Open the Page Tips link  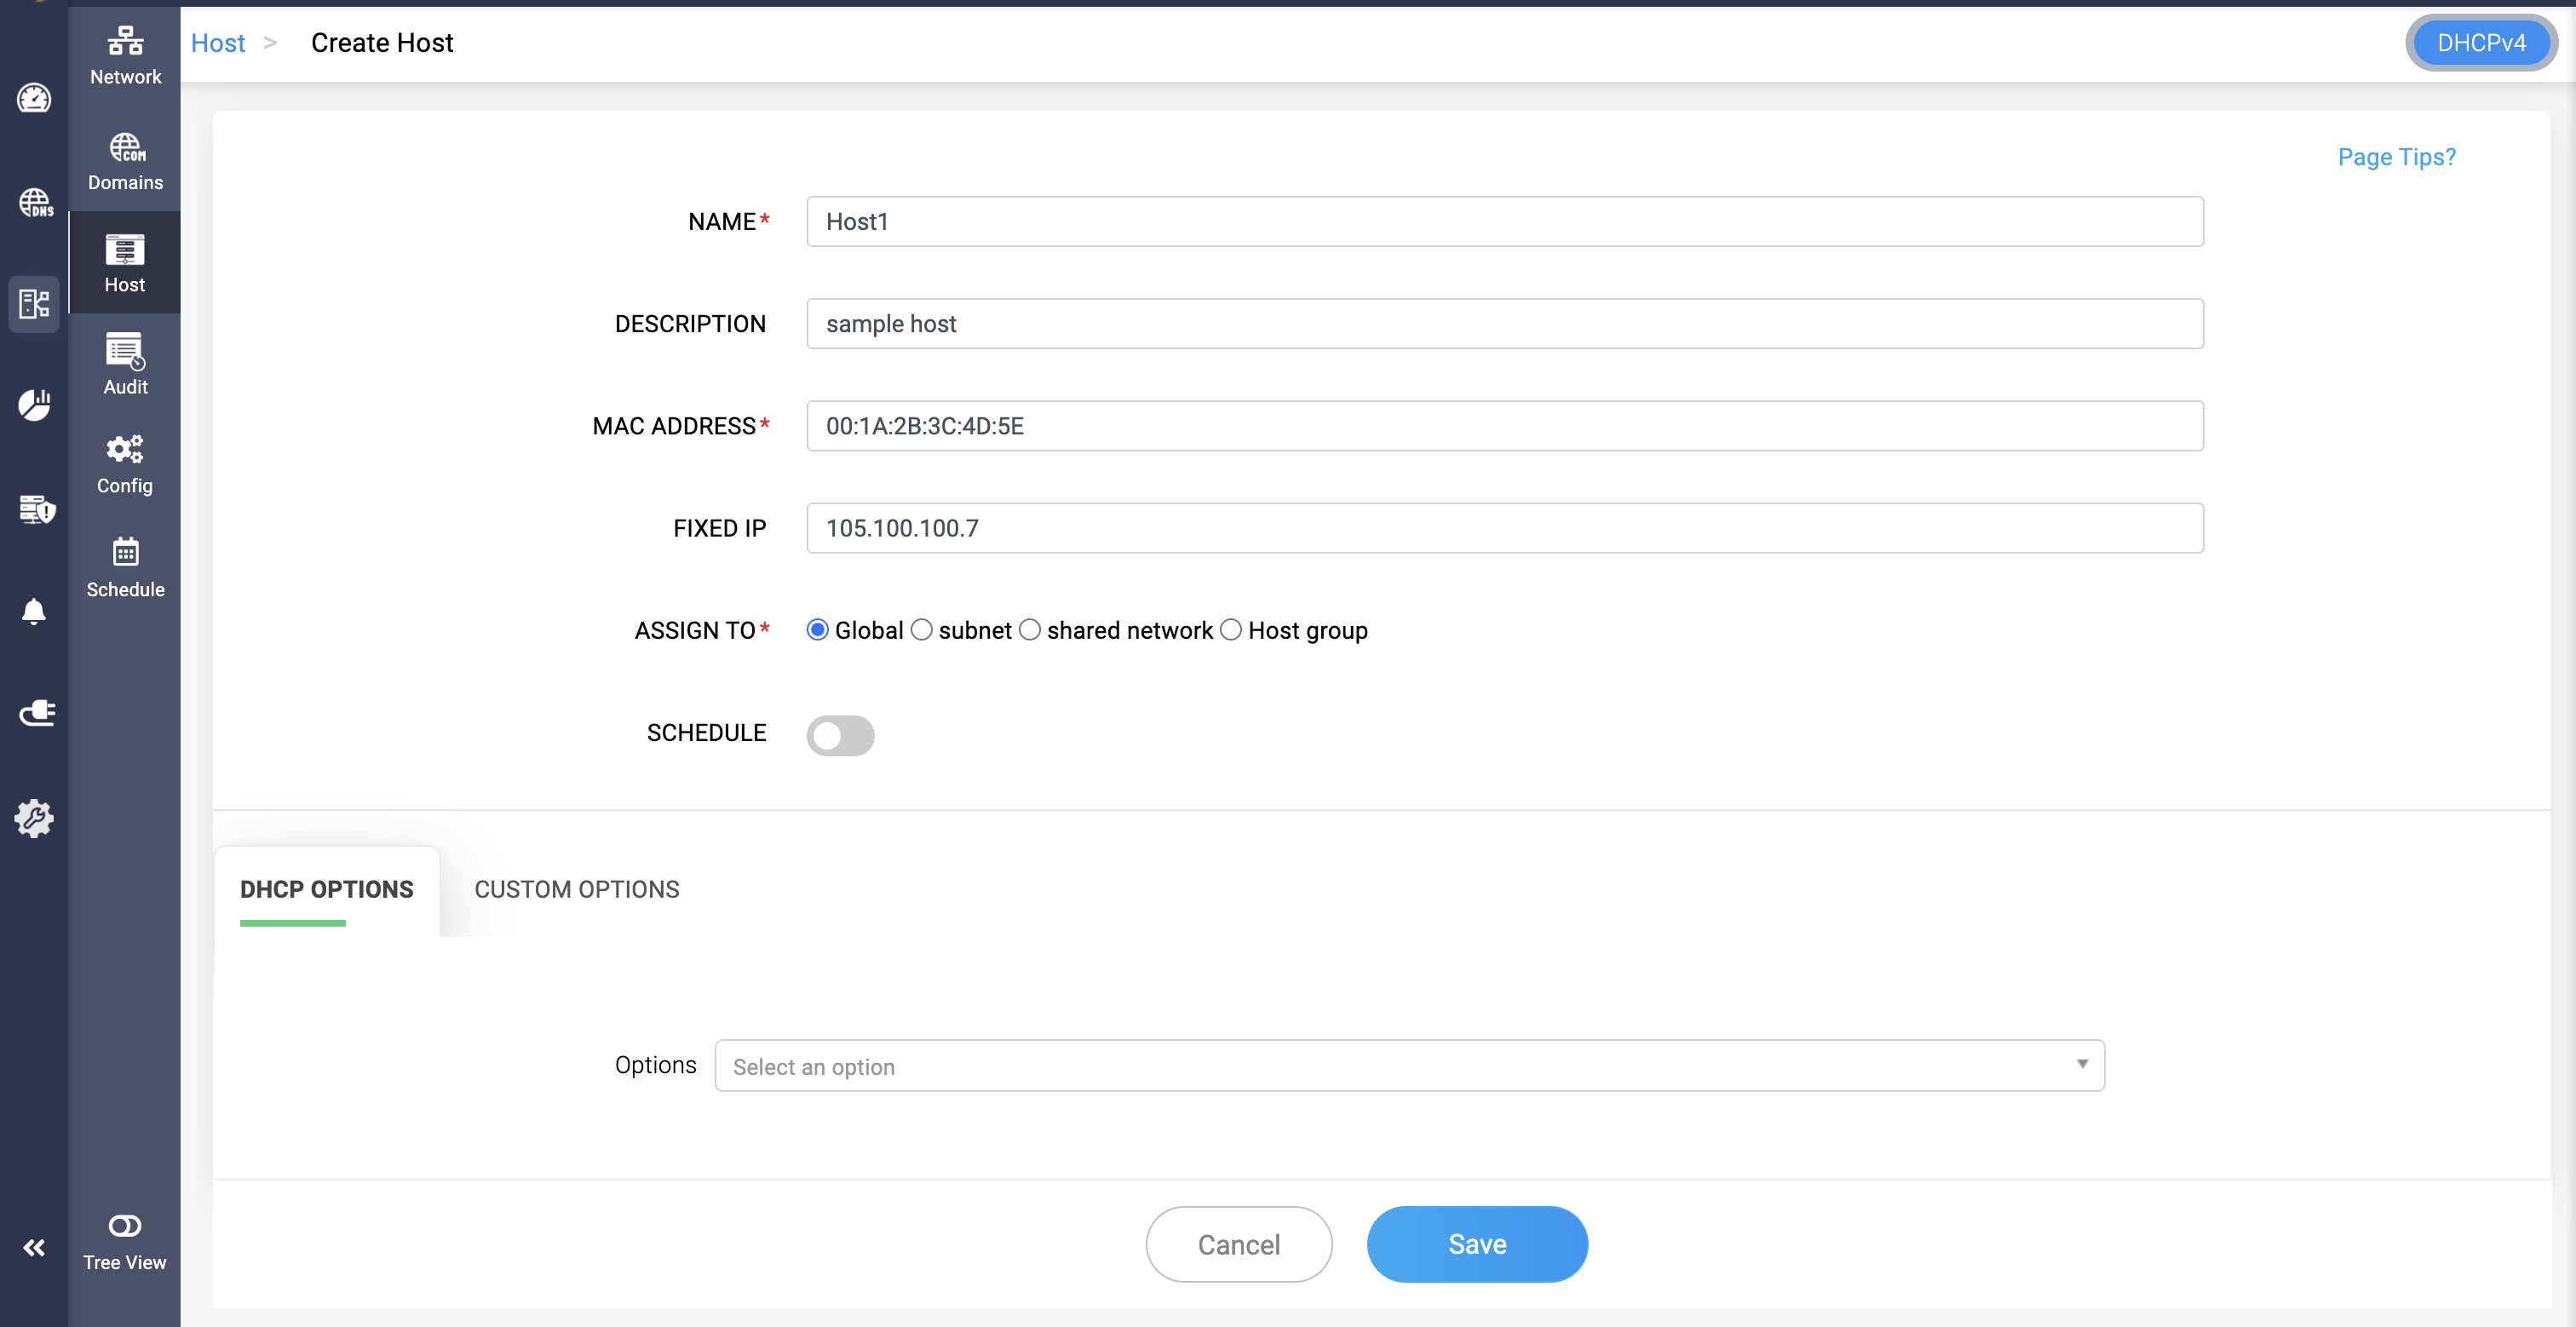click(2396, 157)
